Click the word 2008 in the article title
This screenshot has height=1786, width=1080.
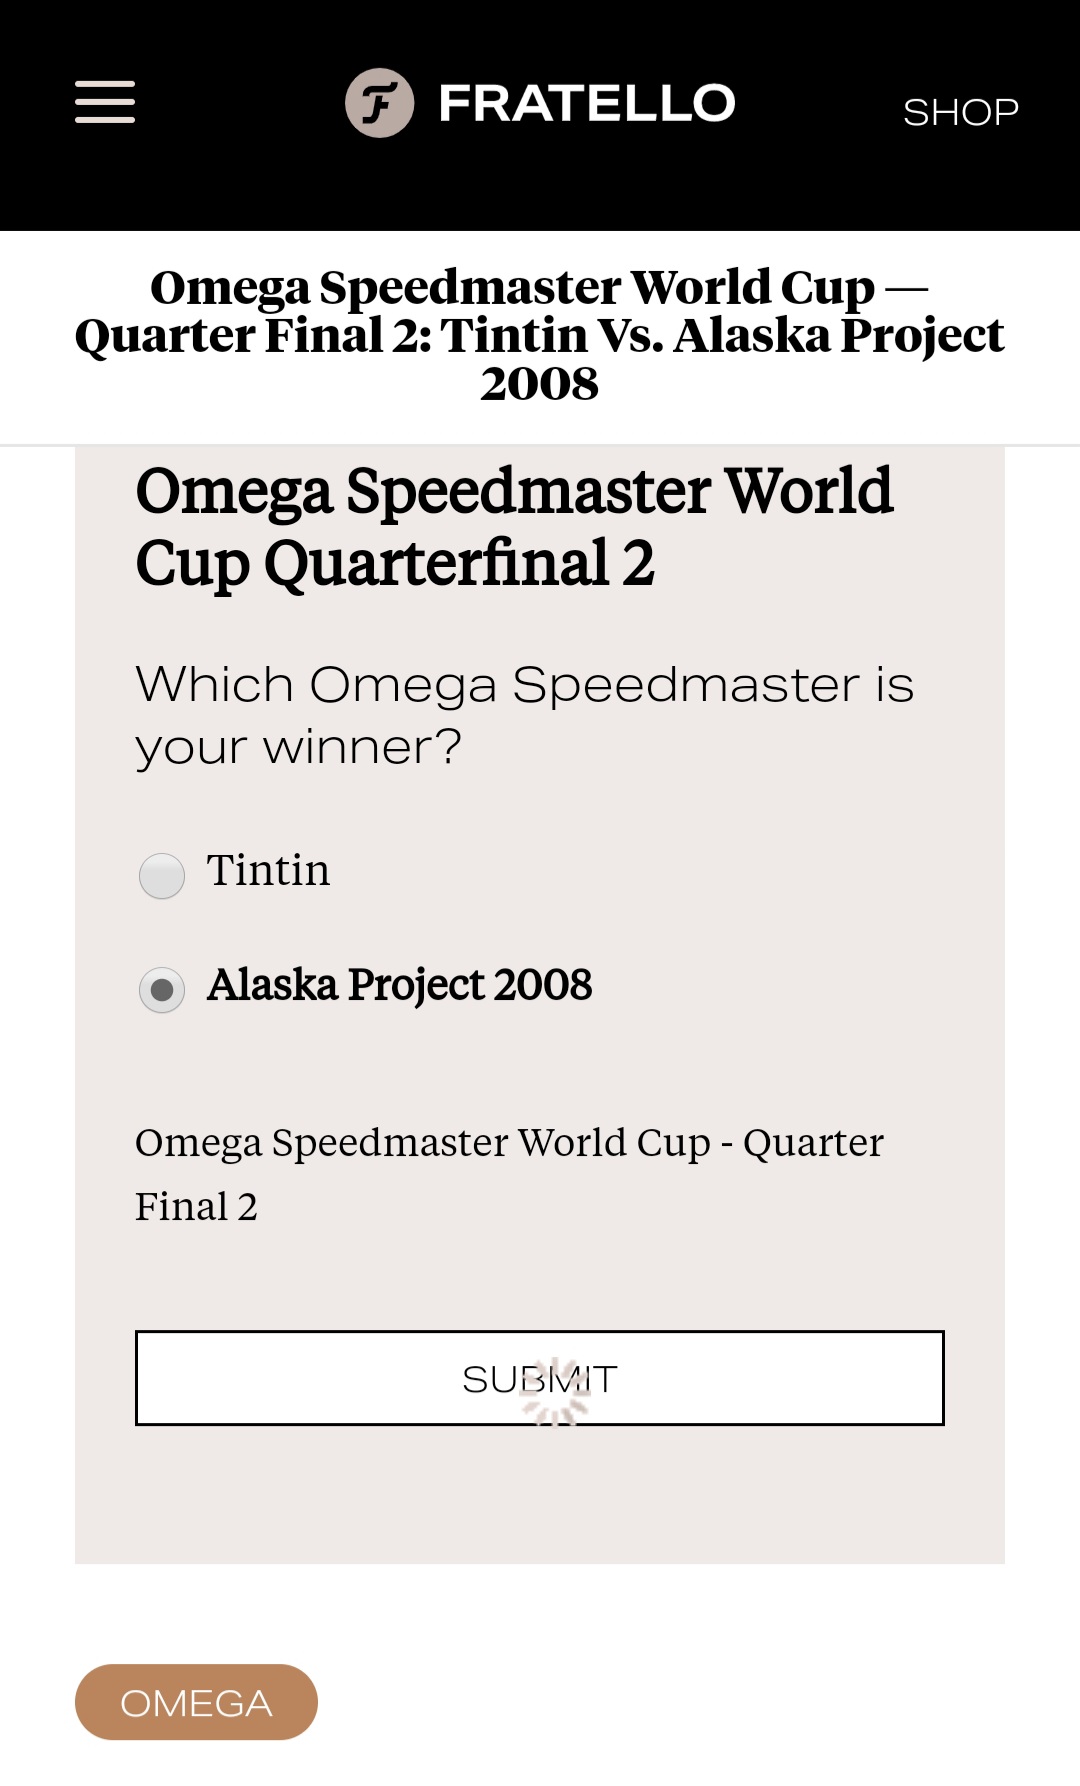pyautogui.click(x=540, y=384)
